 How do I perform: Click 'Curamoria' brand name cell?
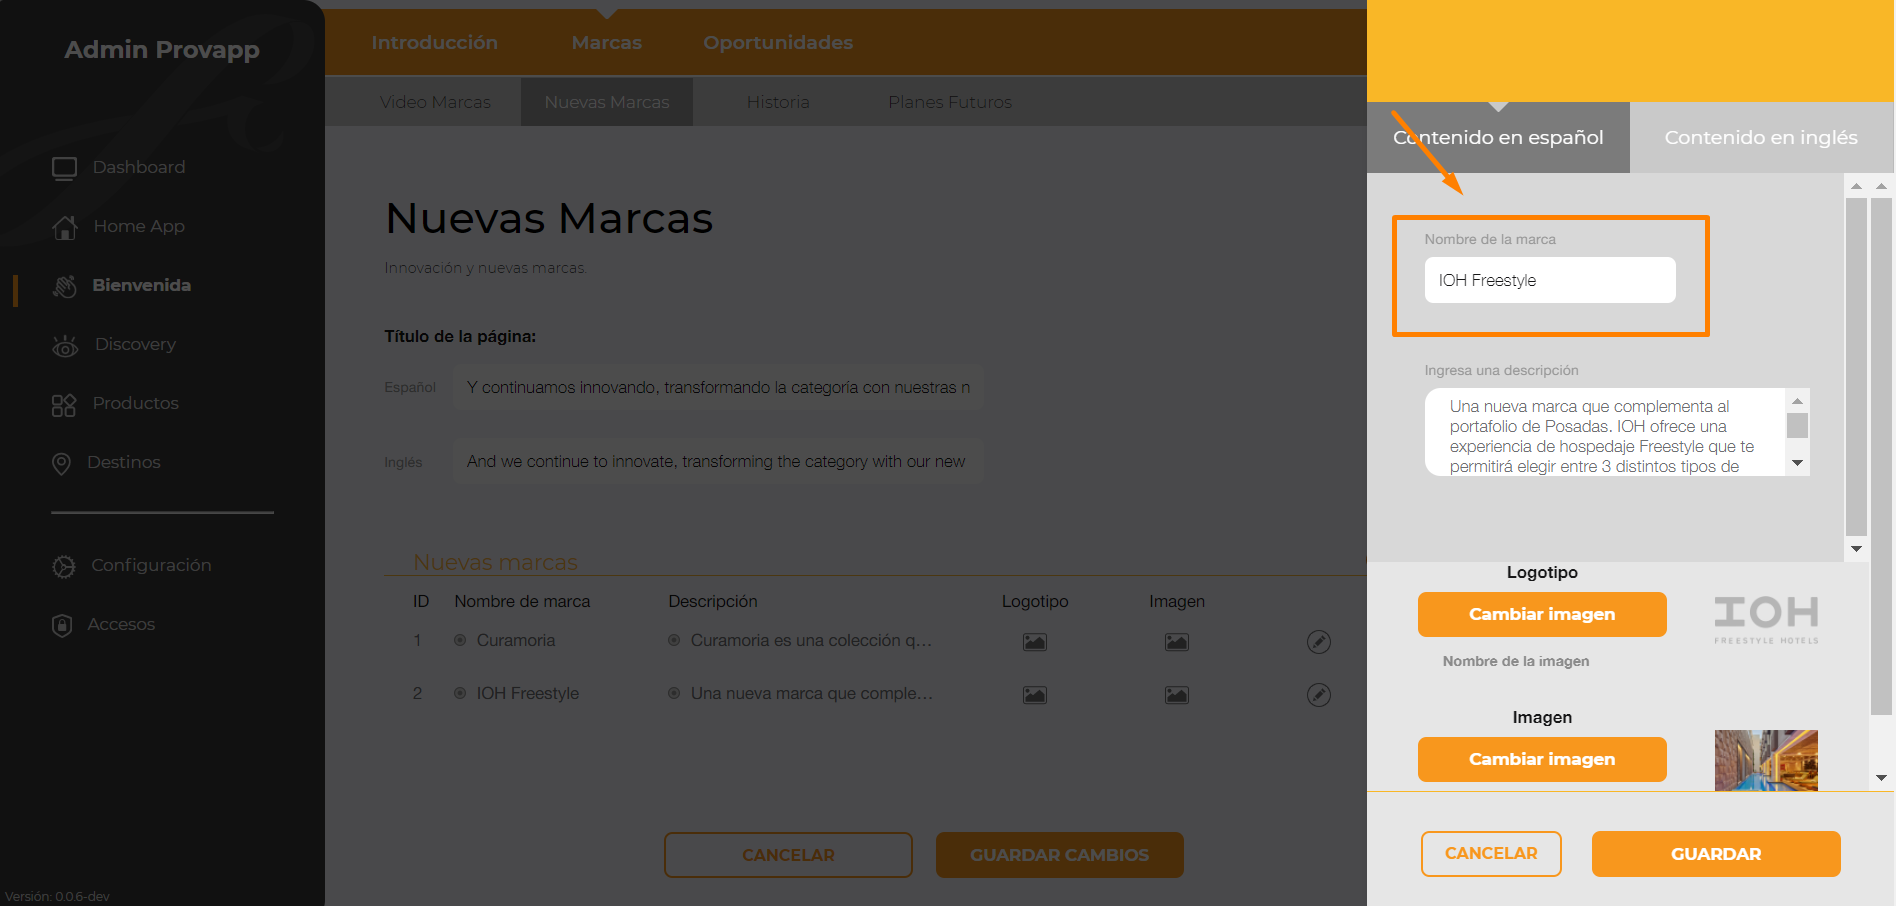point(516,640)
